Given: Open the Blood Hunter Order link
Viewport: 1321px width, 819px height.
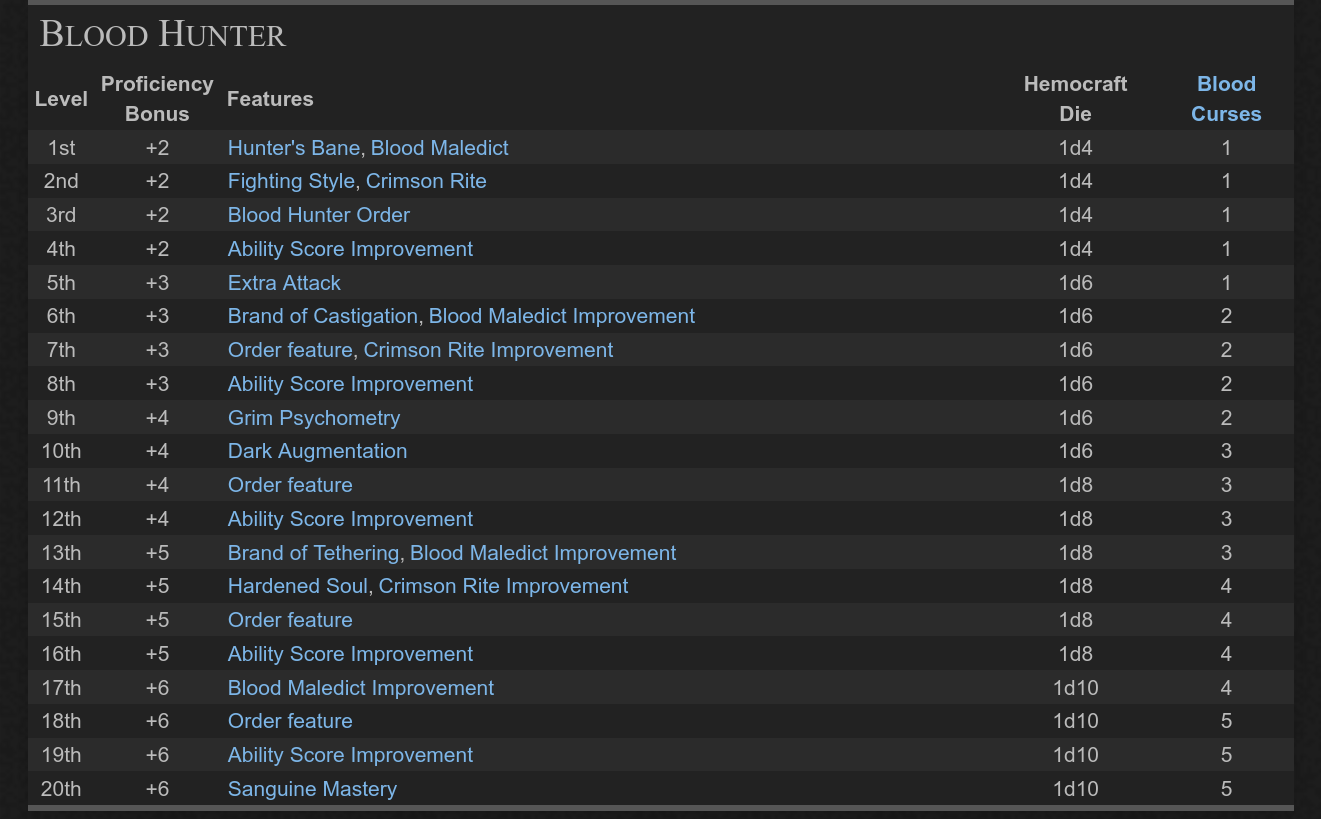Looking at the screenshot, I should pyautogui.click(x=318, y=214).
